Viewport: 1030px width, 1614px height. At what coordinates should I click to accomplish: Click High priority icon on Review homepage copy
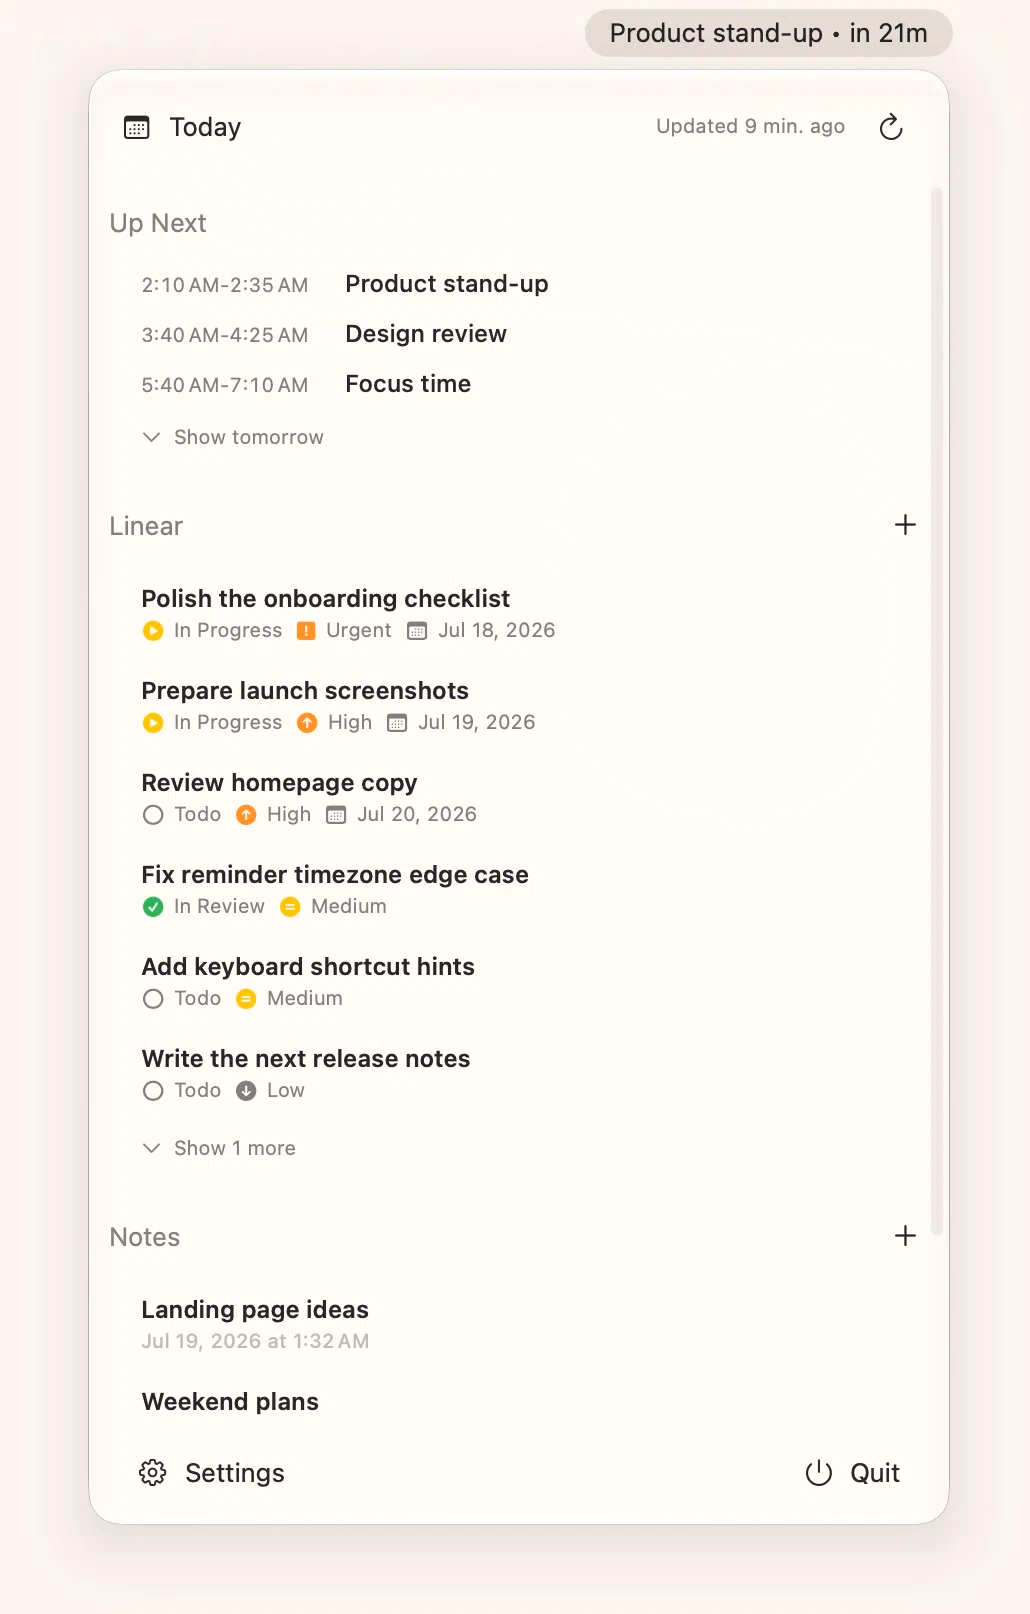[x=246, y=815]
